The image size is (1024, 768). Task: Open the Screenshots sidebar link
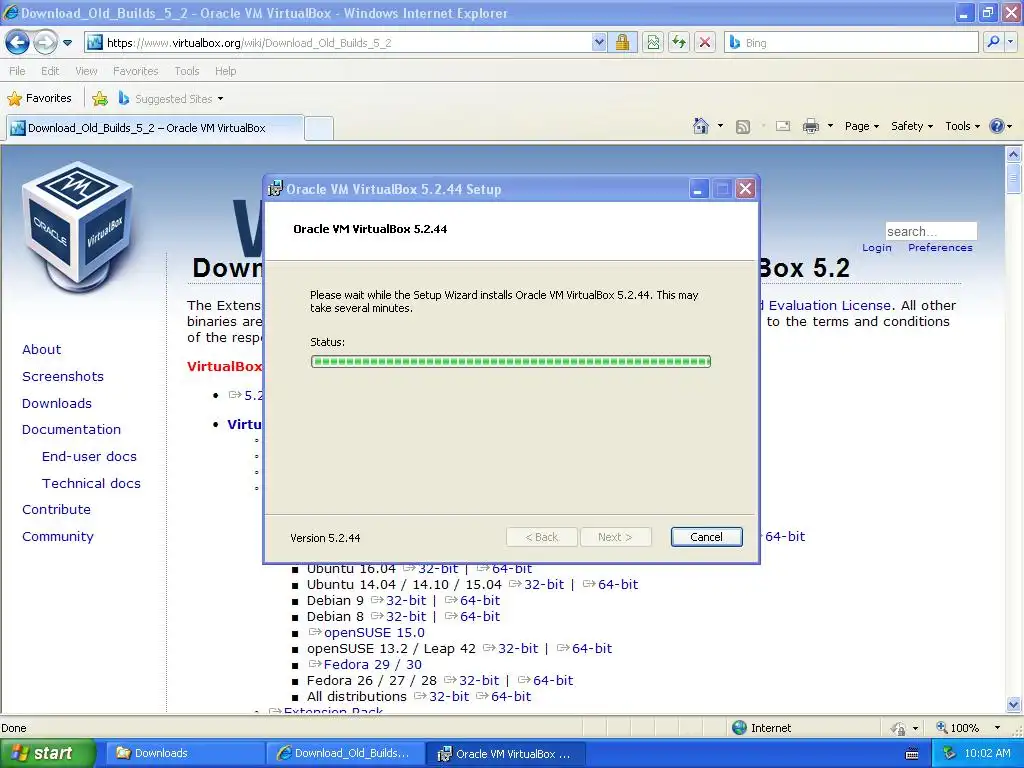(x=63, y=376)
